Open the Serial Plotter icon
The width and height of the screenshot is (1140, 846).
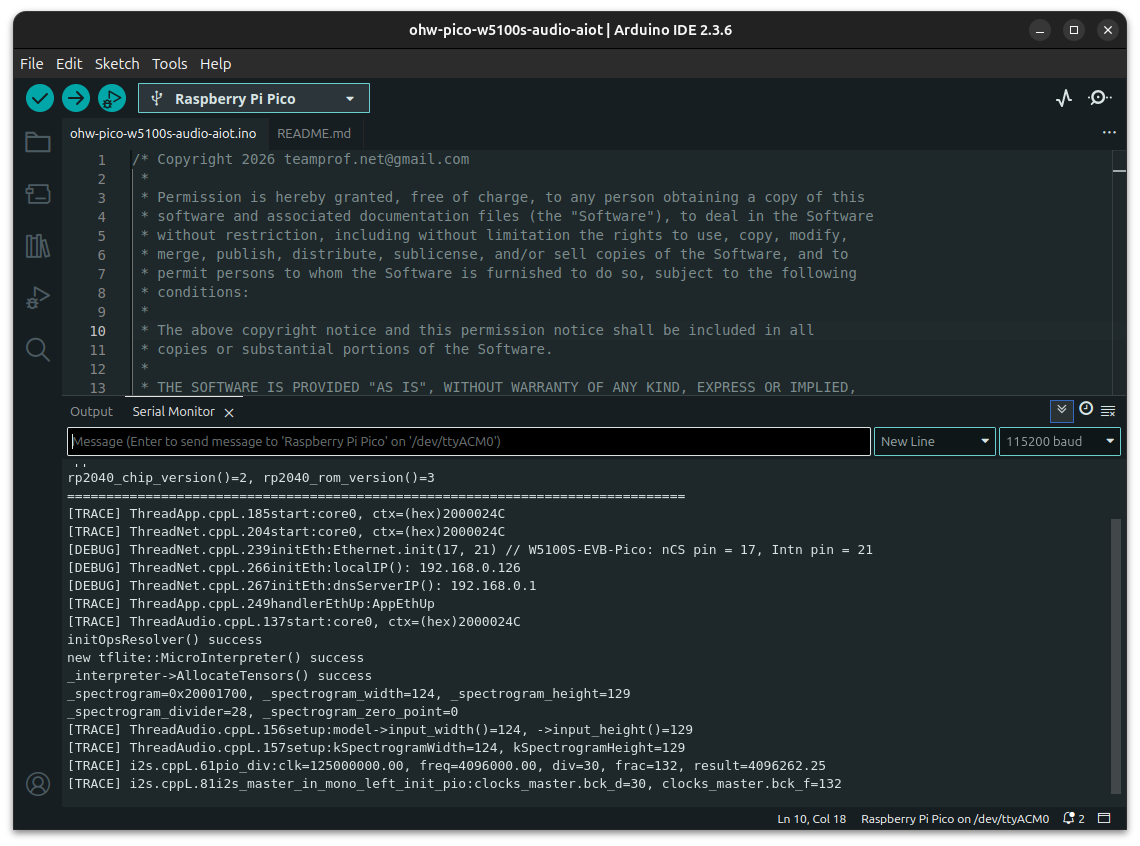(x=1064, y=98)
